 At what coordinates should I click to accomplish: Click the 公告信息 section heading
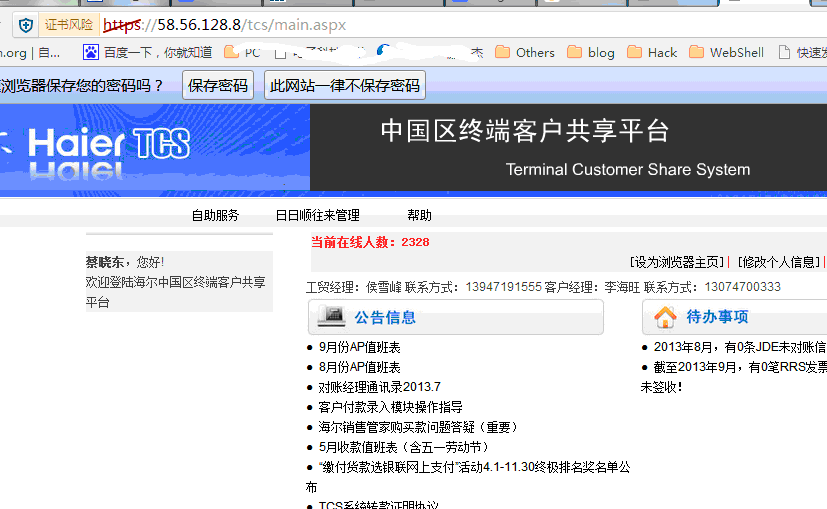click(385, 318)
